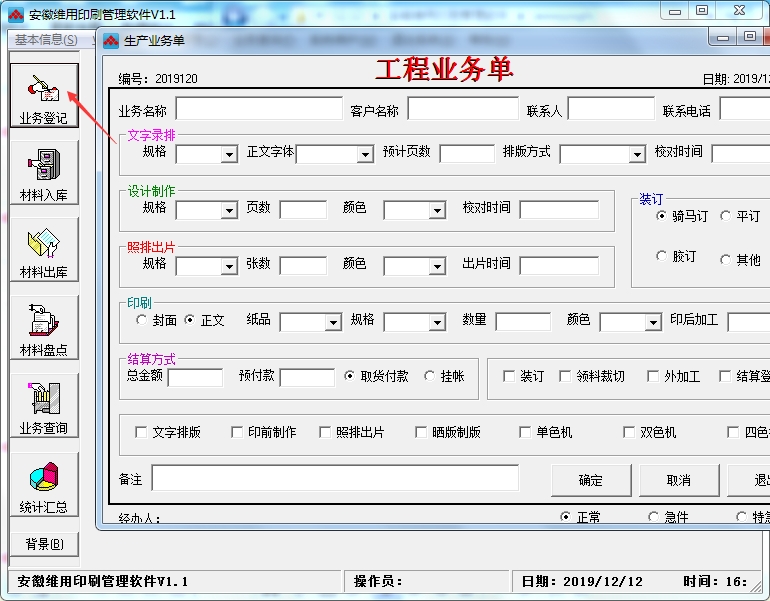Image resolution: width=770 pixels, height=601 pixels.
Task: Click the app logo in main title bar
Action: pos(14,13)
